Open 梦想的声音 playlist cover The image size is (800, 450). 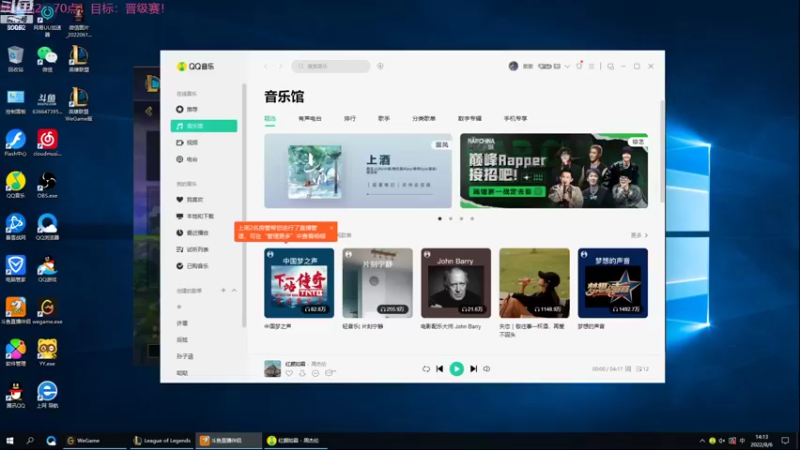tap(613, 283)
